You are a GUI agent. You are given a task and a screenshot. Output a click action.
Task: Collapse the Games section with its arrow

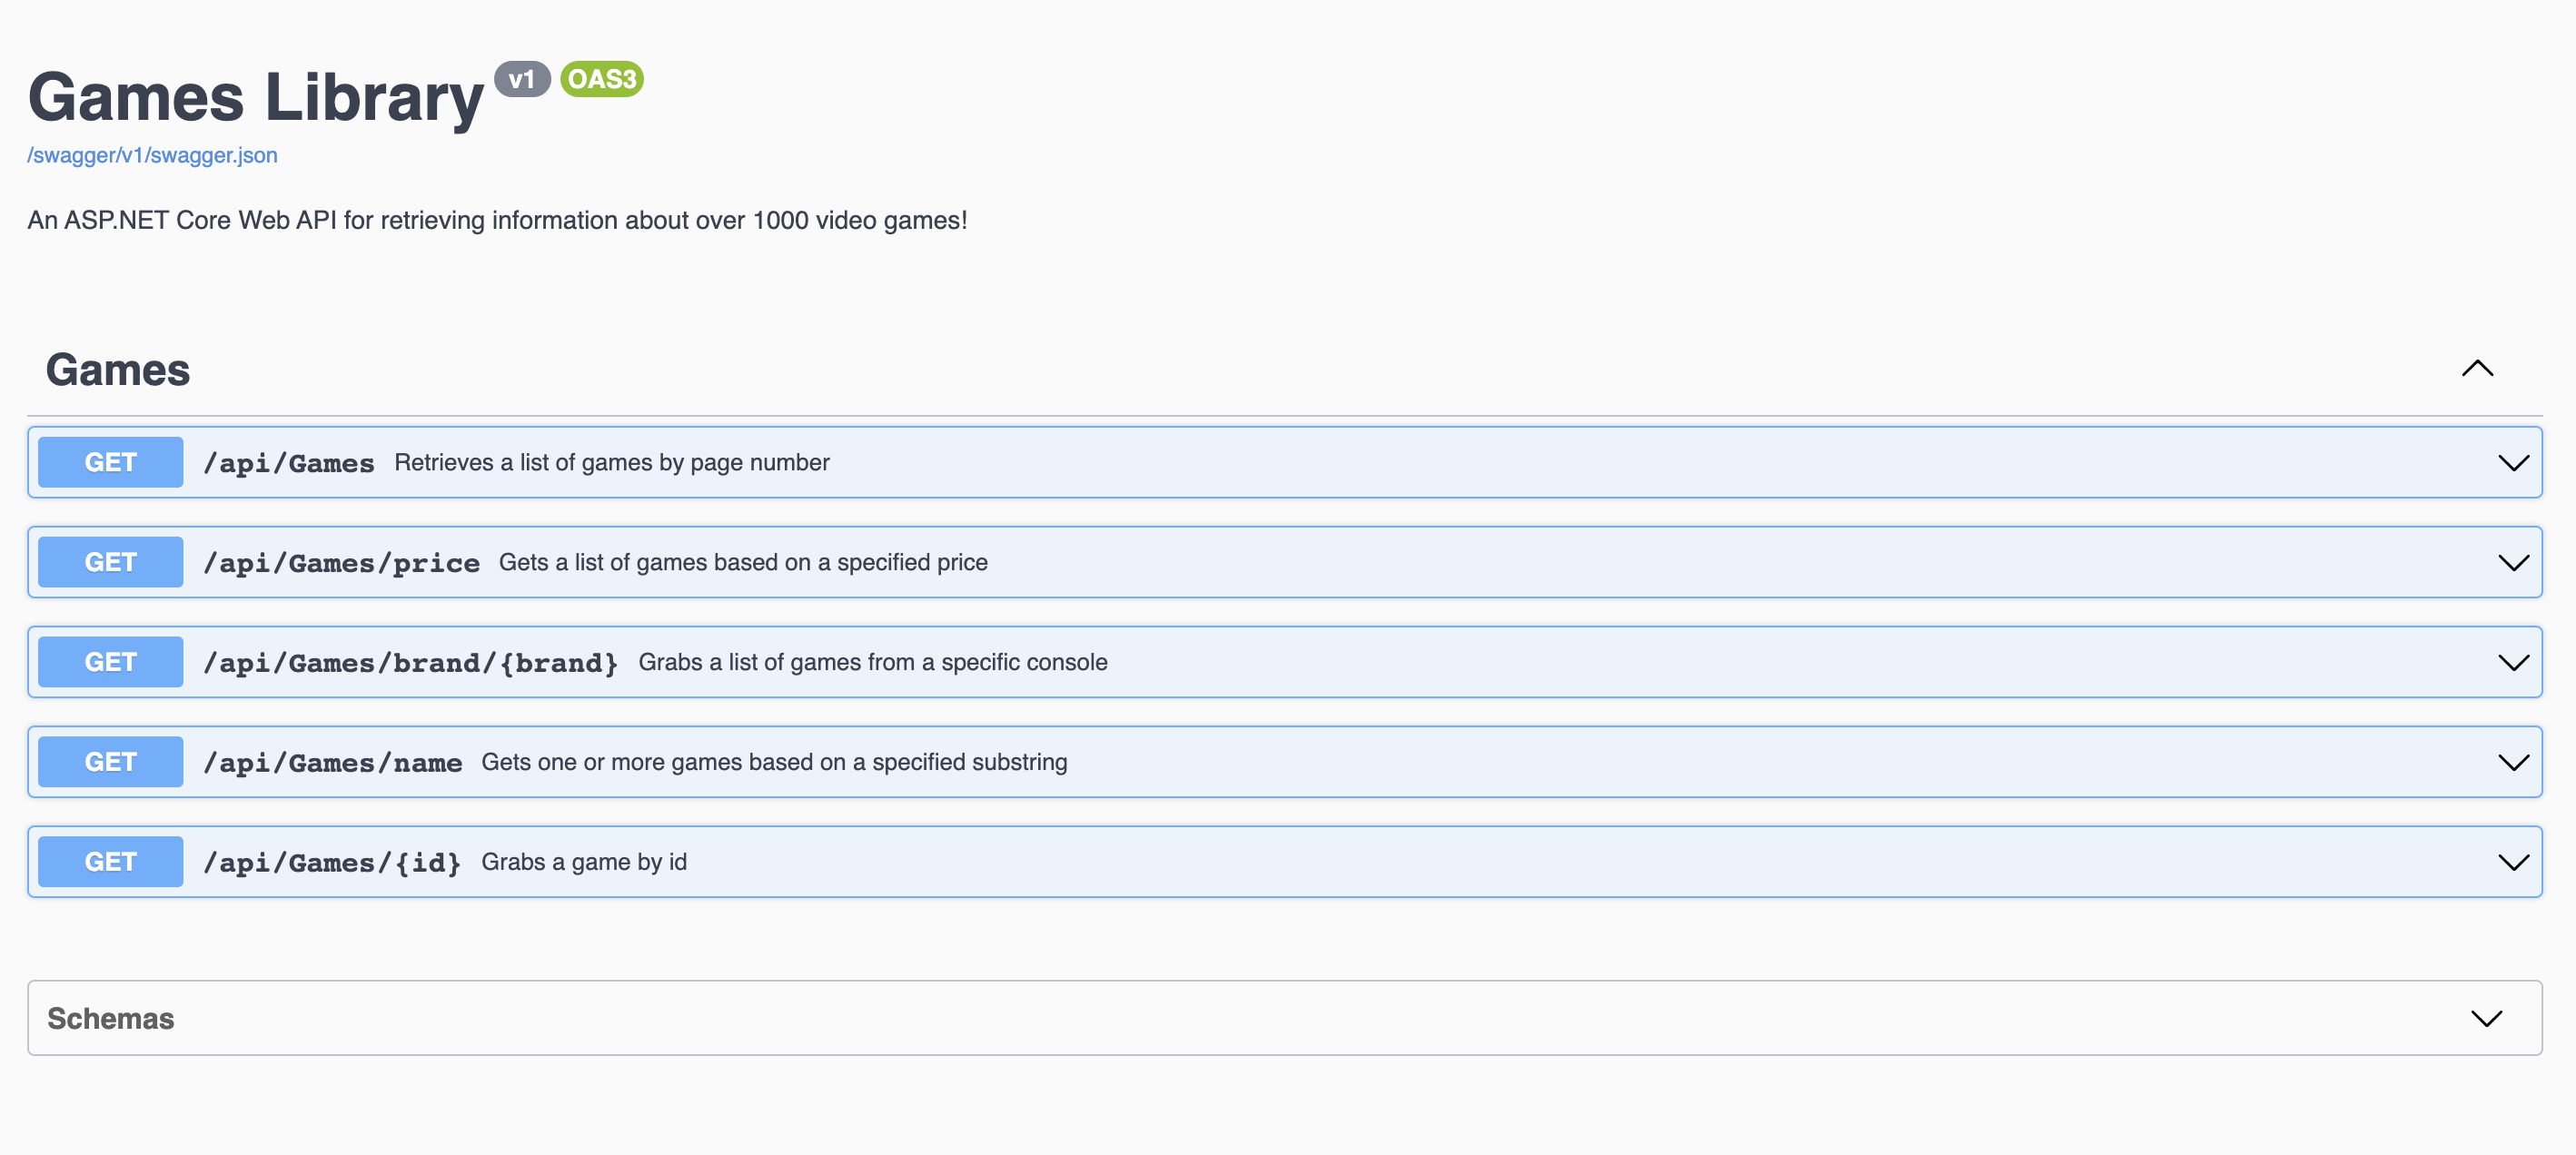pyautogui.click(x=2476, y=369)
